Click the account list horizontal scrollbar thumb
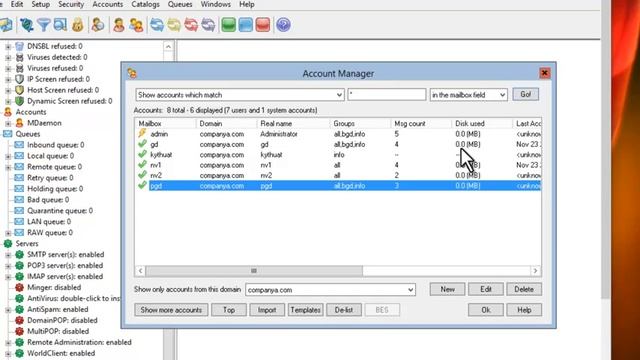The height and width of the screenshot is (360, 640). [x=254, y=271]
